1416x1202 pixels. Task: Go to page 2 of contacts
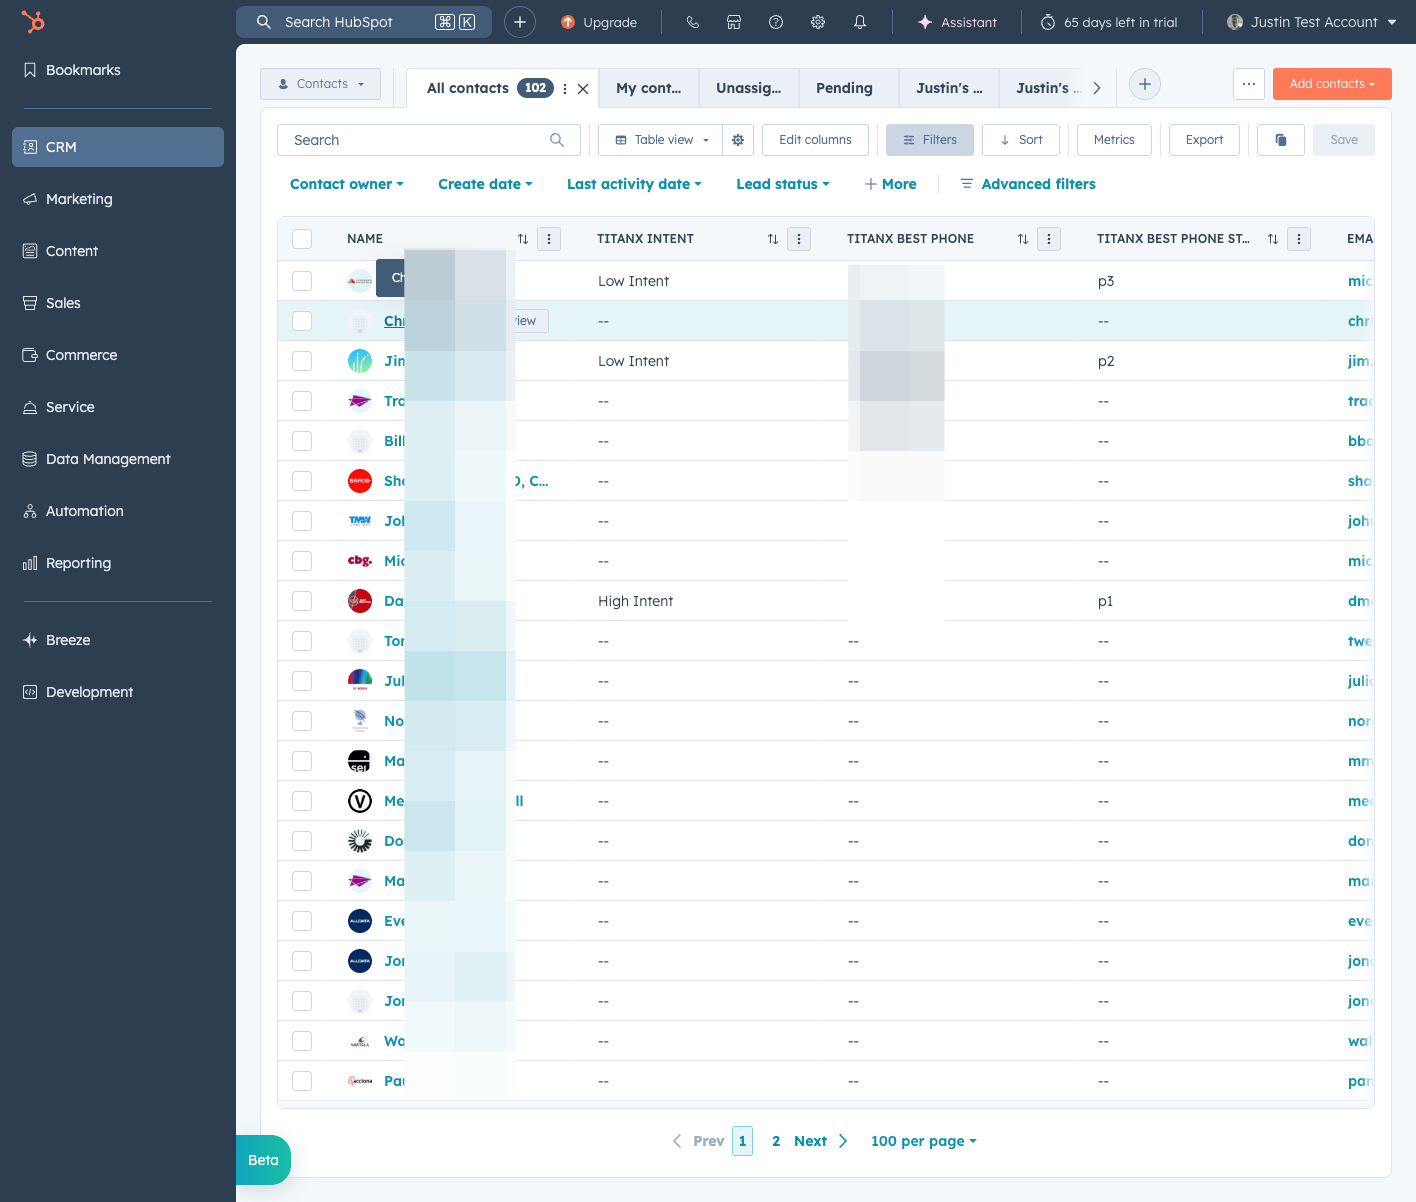776,1141
